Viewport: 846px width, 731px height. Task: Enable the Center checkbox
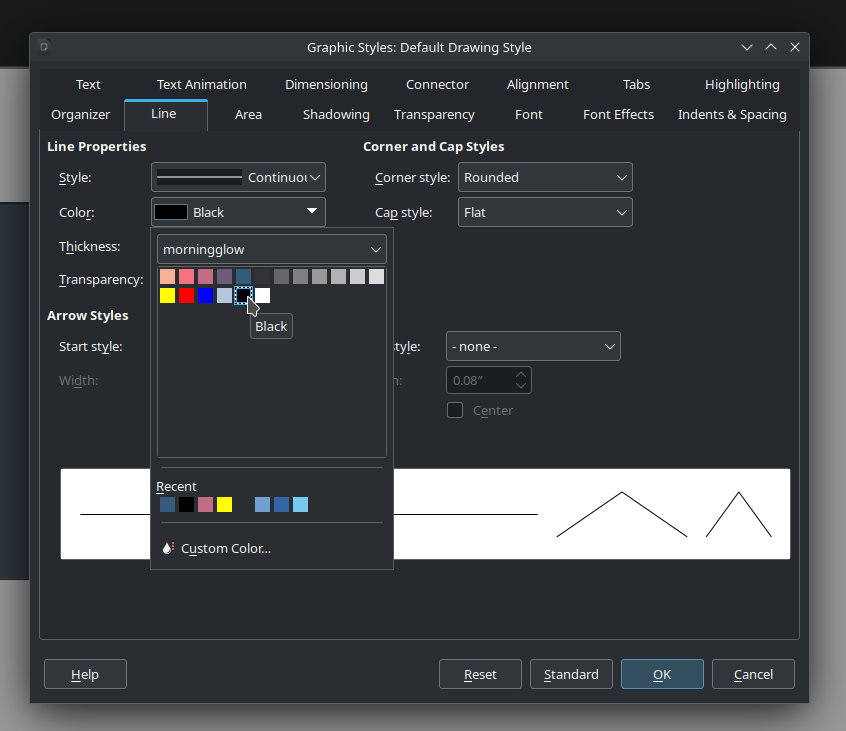coord(455,410)
